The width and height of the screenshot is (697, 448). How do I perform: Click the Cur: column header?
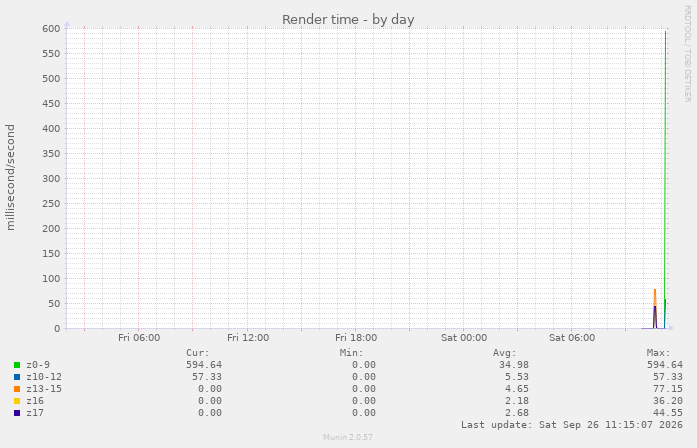(x=197, y=353)
